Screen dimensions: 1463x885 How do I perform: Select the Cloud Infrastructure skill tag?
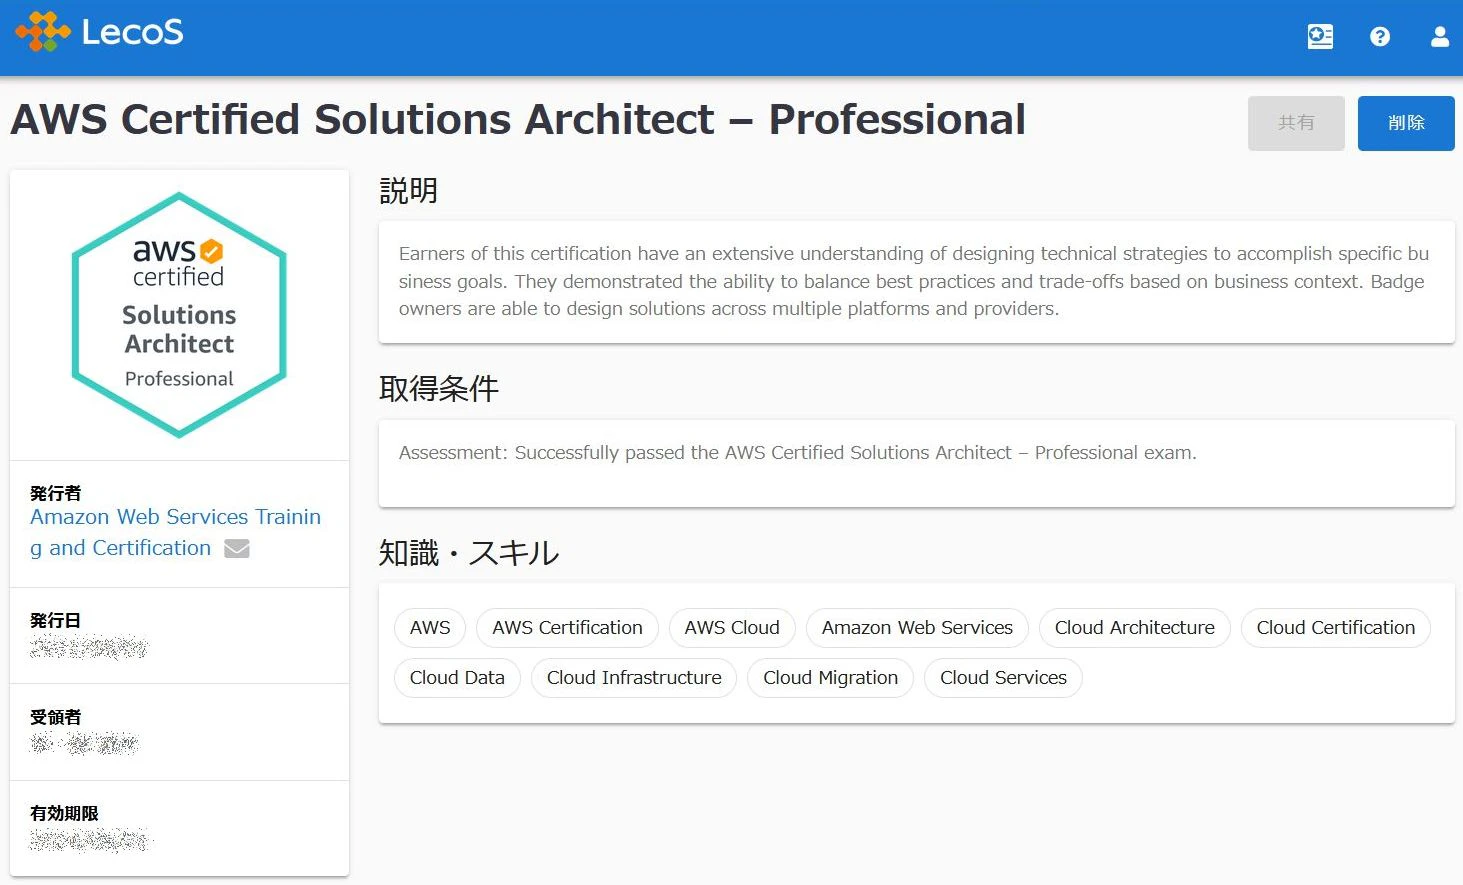(x=634, y=678)
